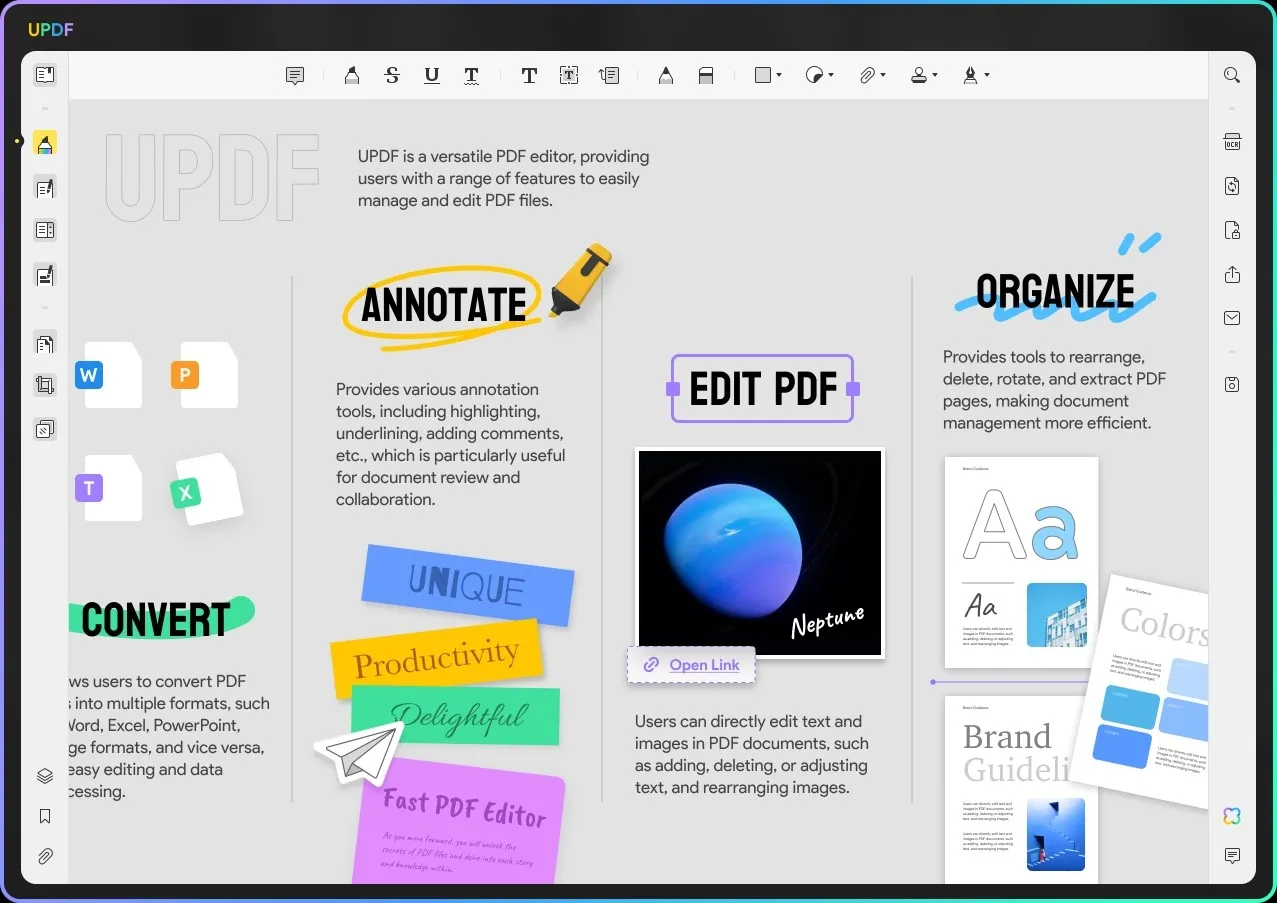Choose the strikethrough text tool
This screenshot has height=903, width=1277.
click(392, 75)
